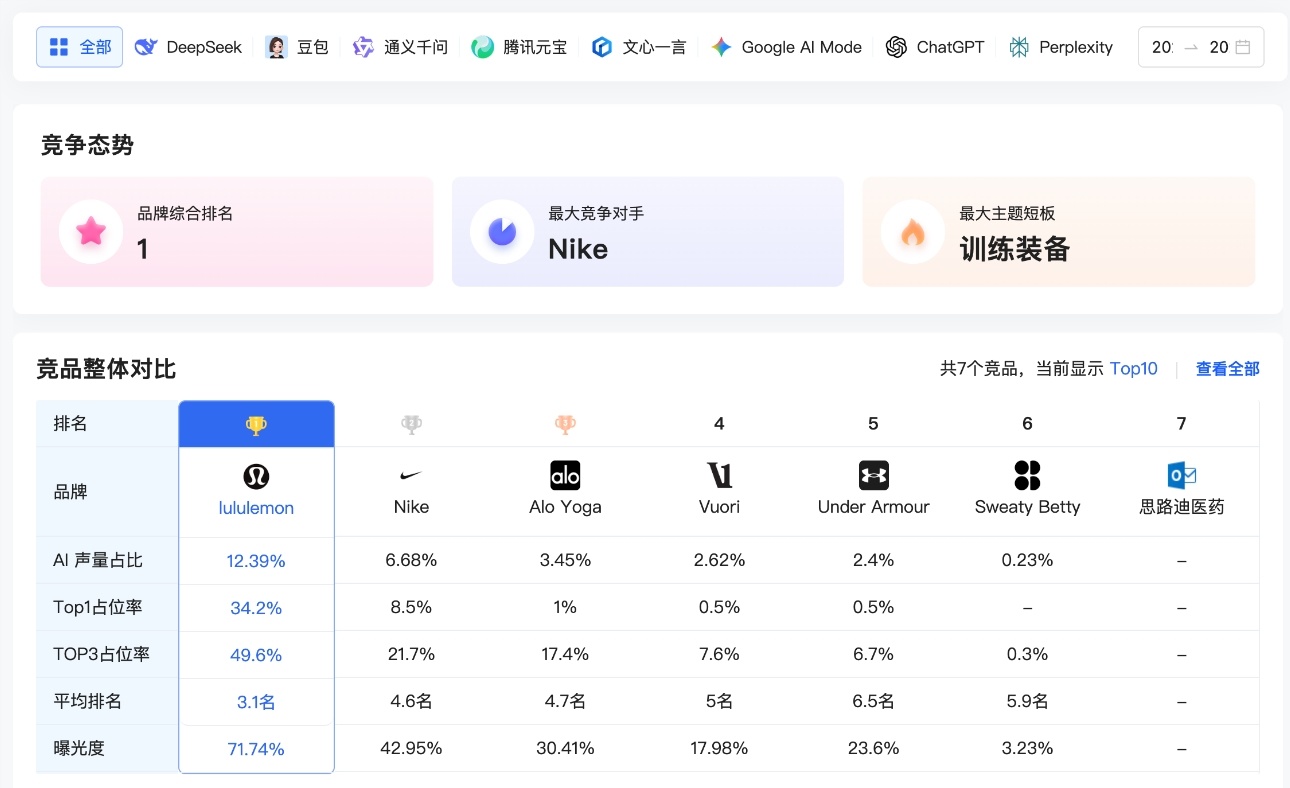This screenshot has width=1290, height=788.
Task: Switch to the 腾讯元宝 tab
Action: click(519, 47)
